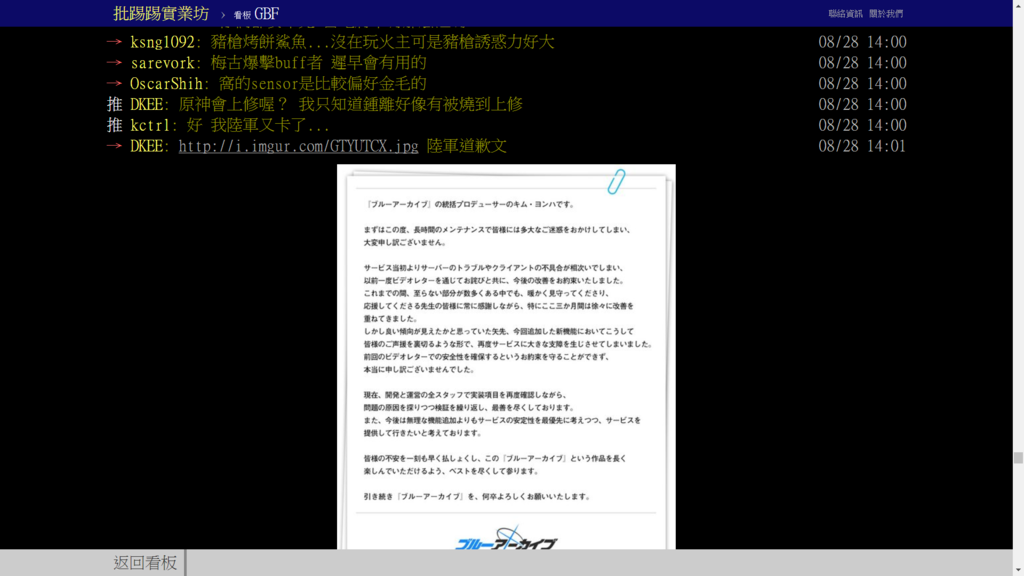The width and height of the screenshot is (1024, 576).
Task: Click the arrow tag before sarevork
Action: click(114, 63)
